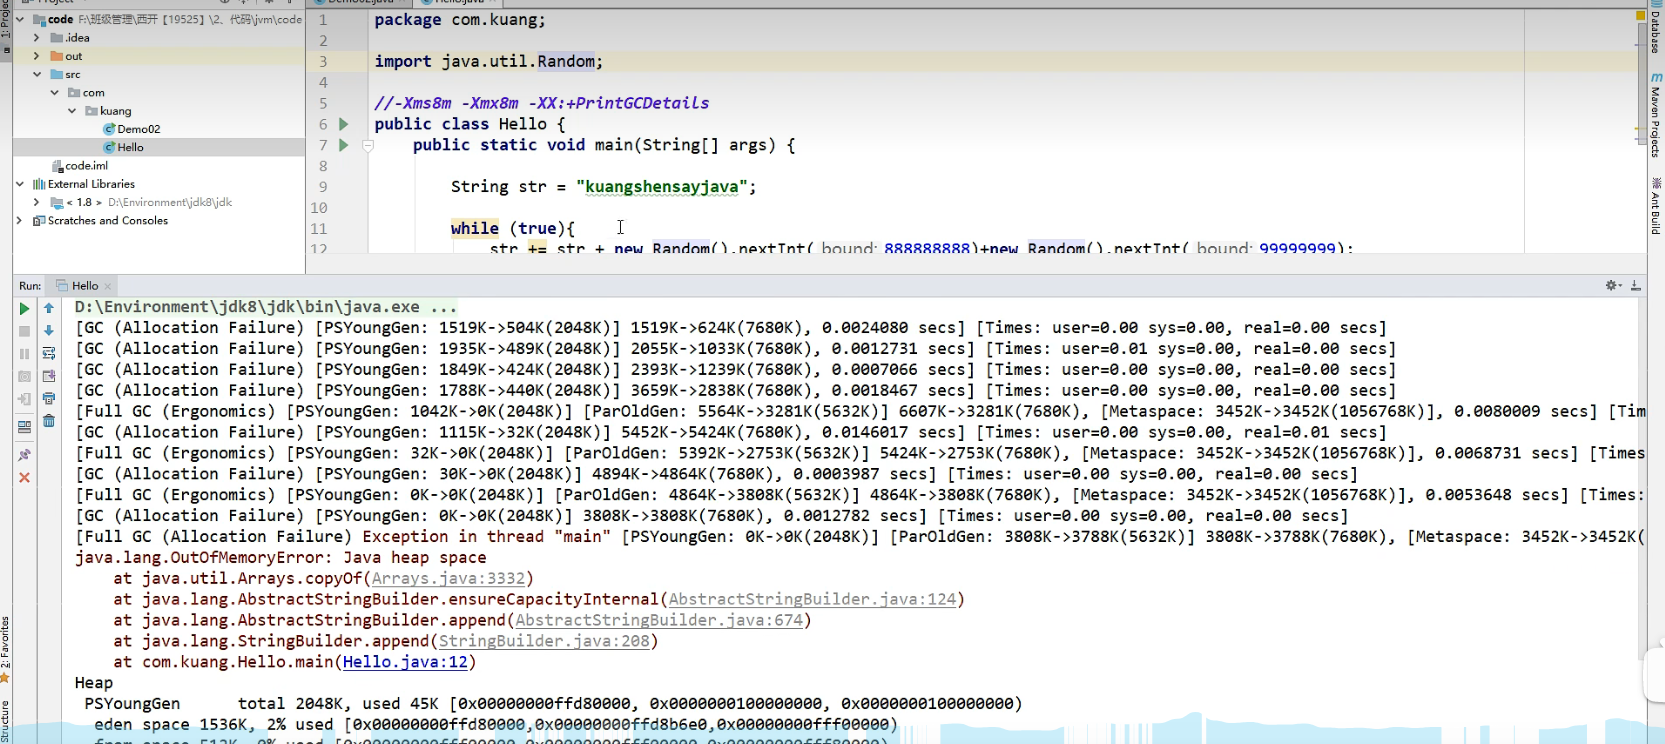Open StringBuilder.java:208 link

544,642
